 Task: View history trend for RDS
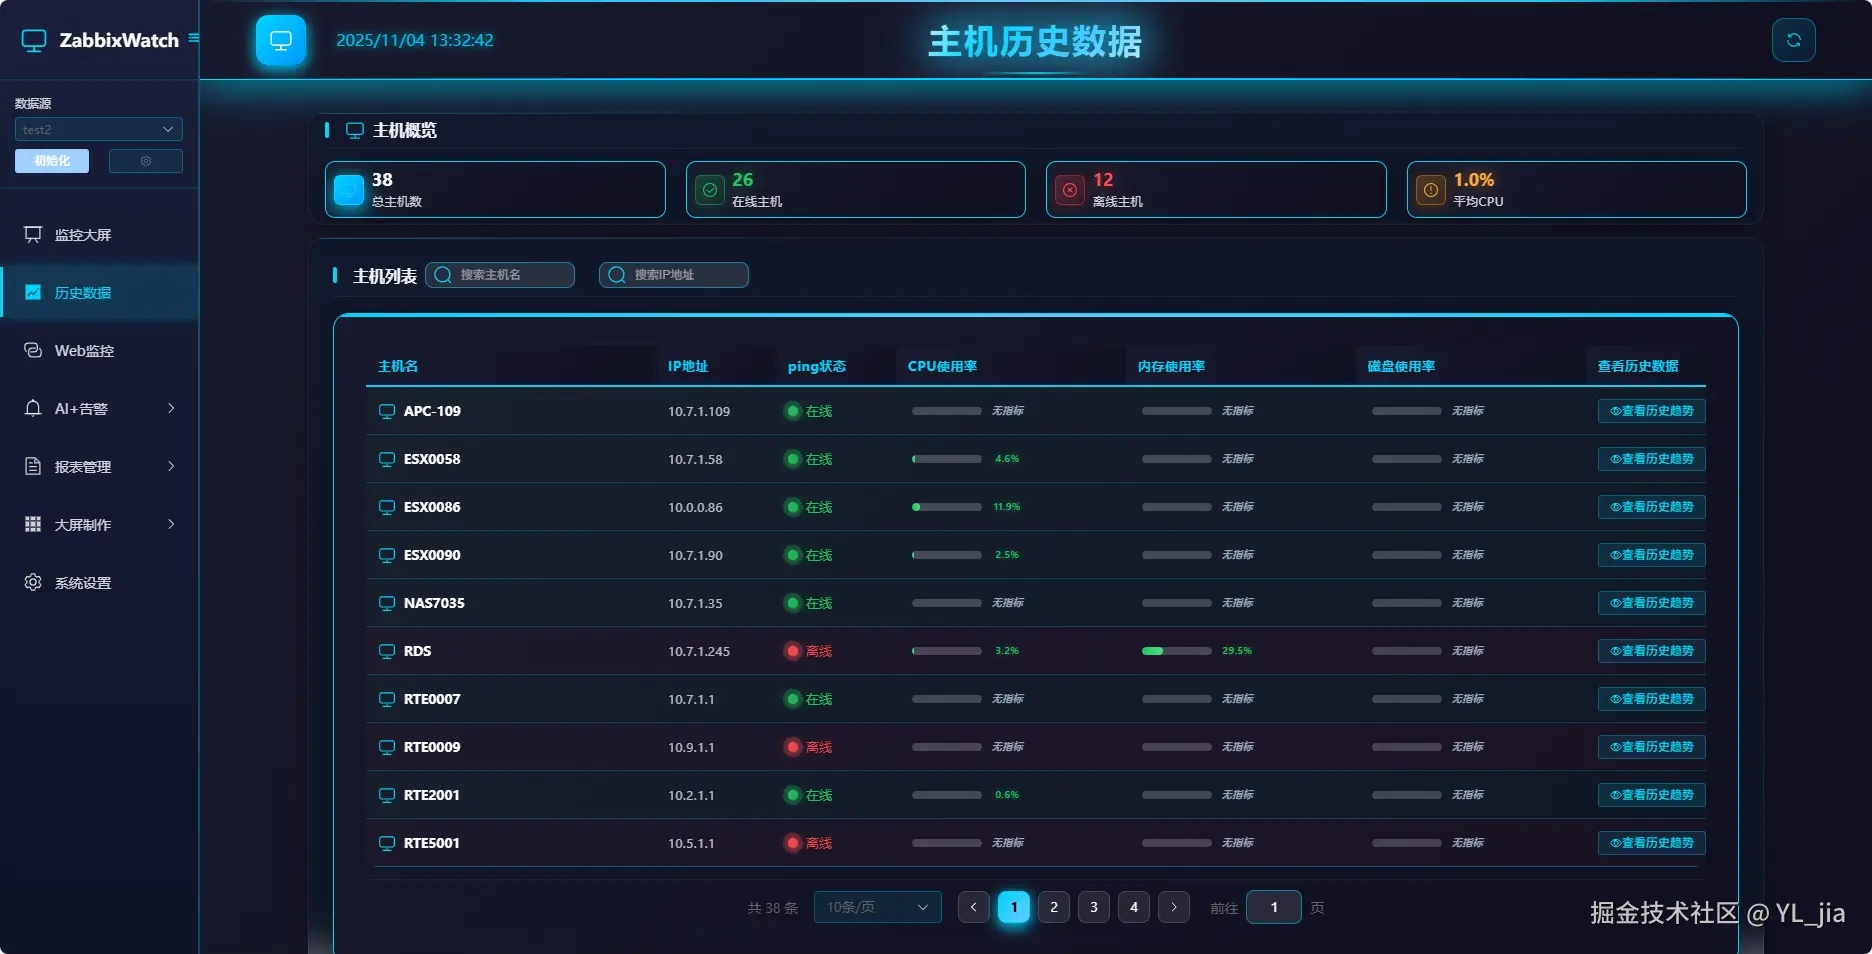coord(1651,651)
